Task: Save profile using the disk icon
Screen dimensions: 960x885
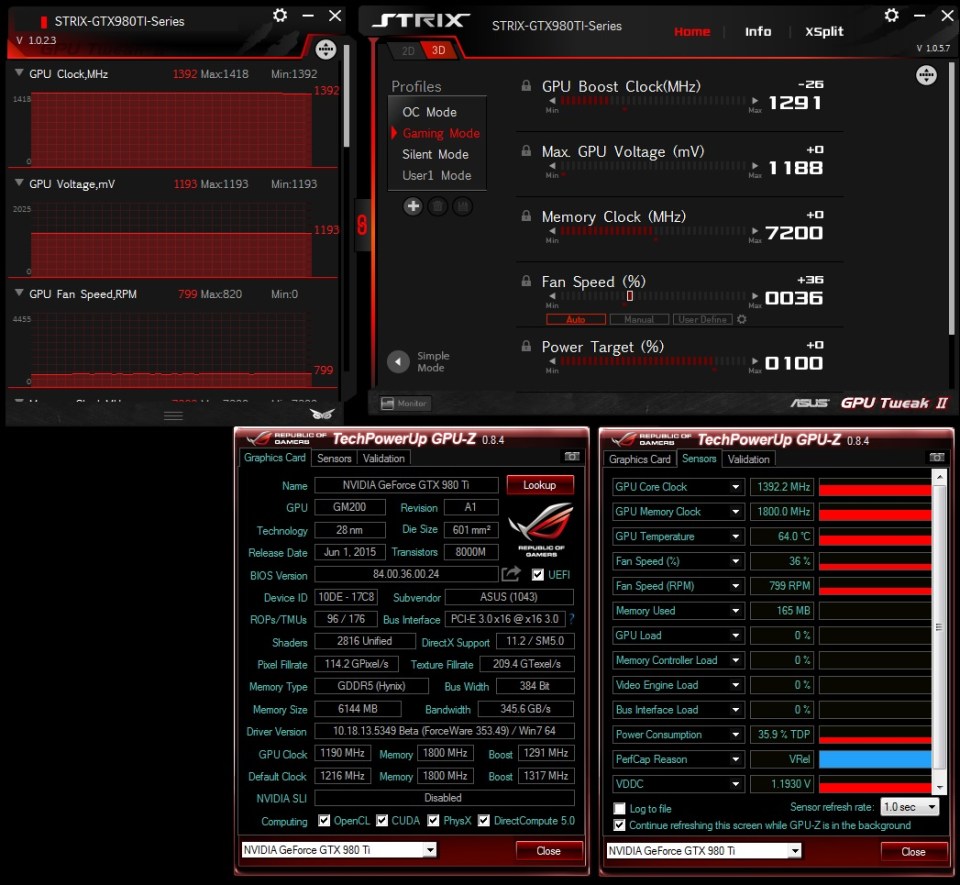Action: point(462,206)
